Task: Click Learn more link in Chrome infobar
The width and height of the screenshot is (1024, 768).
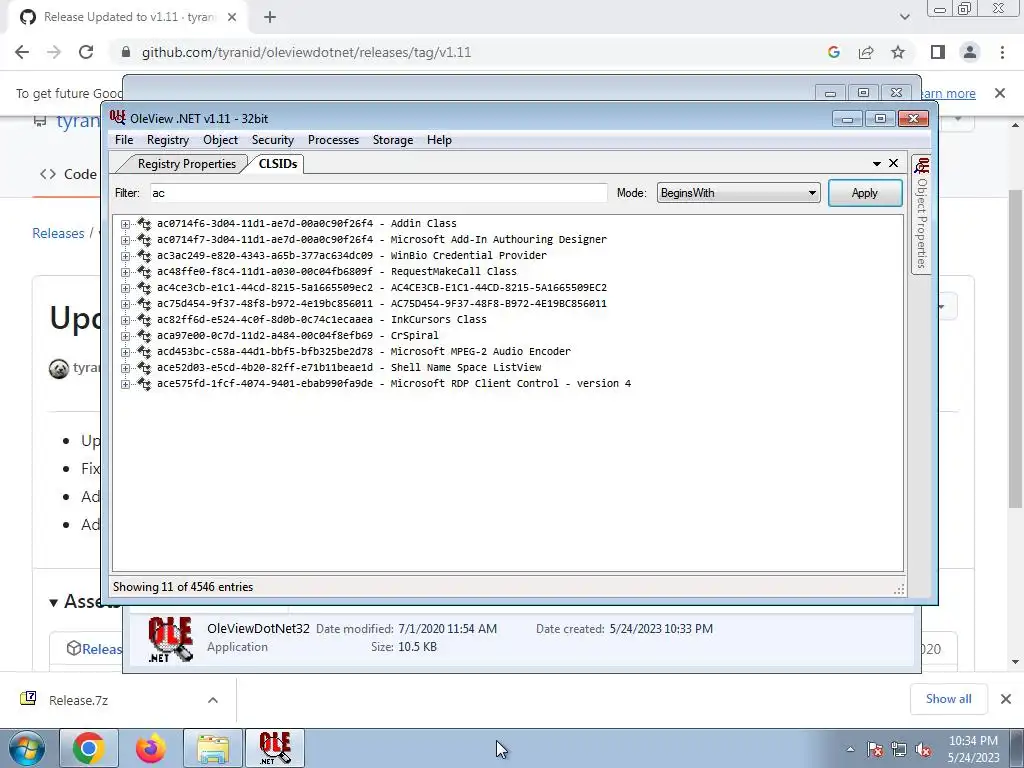Action: click(948, 93)
